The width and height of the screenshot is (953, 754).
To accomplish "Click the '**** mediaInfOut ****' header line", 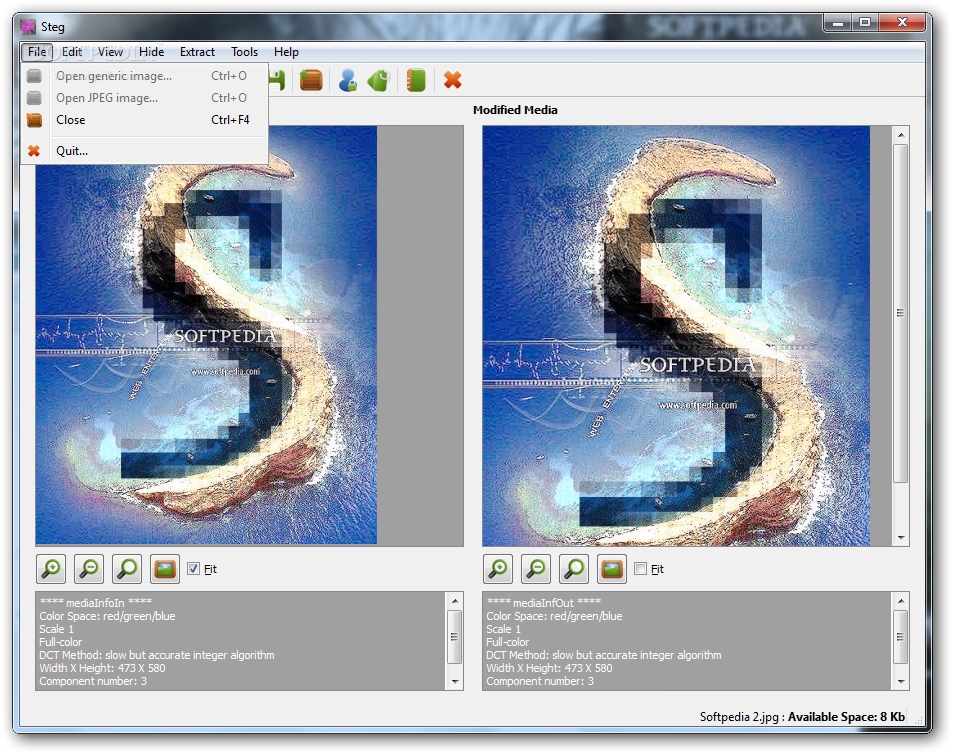I will pyautogui.click(x=543, y=603).
